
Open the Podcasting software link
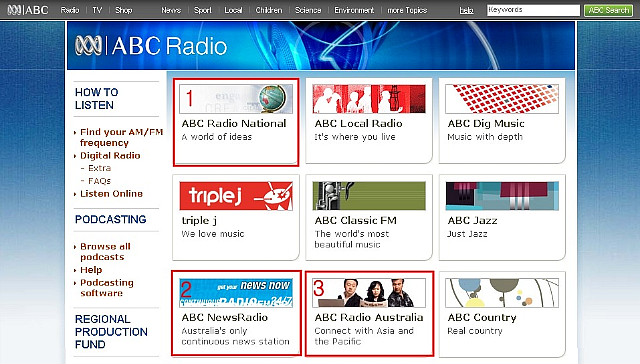[x=107, y=288]
